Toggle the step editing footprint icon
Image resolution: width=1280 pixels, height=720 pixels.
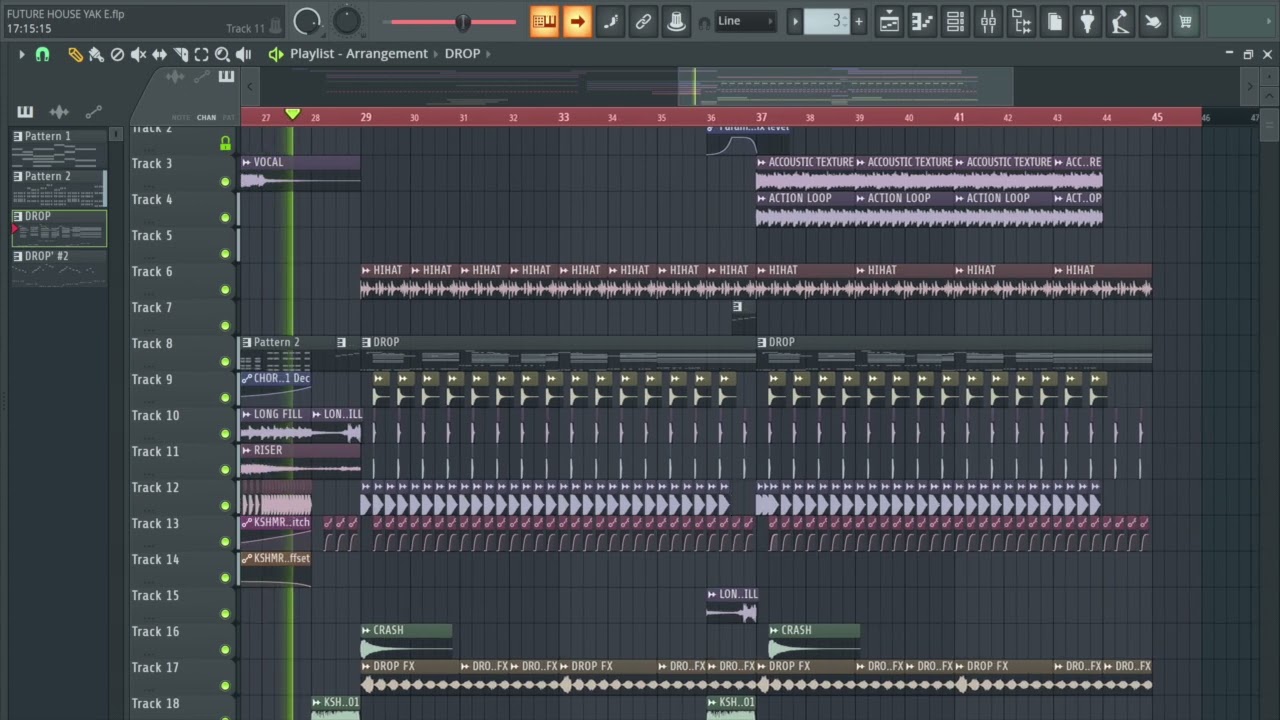click(x=610, y=21)
